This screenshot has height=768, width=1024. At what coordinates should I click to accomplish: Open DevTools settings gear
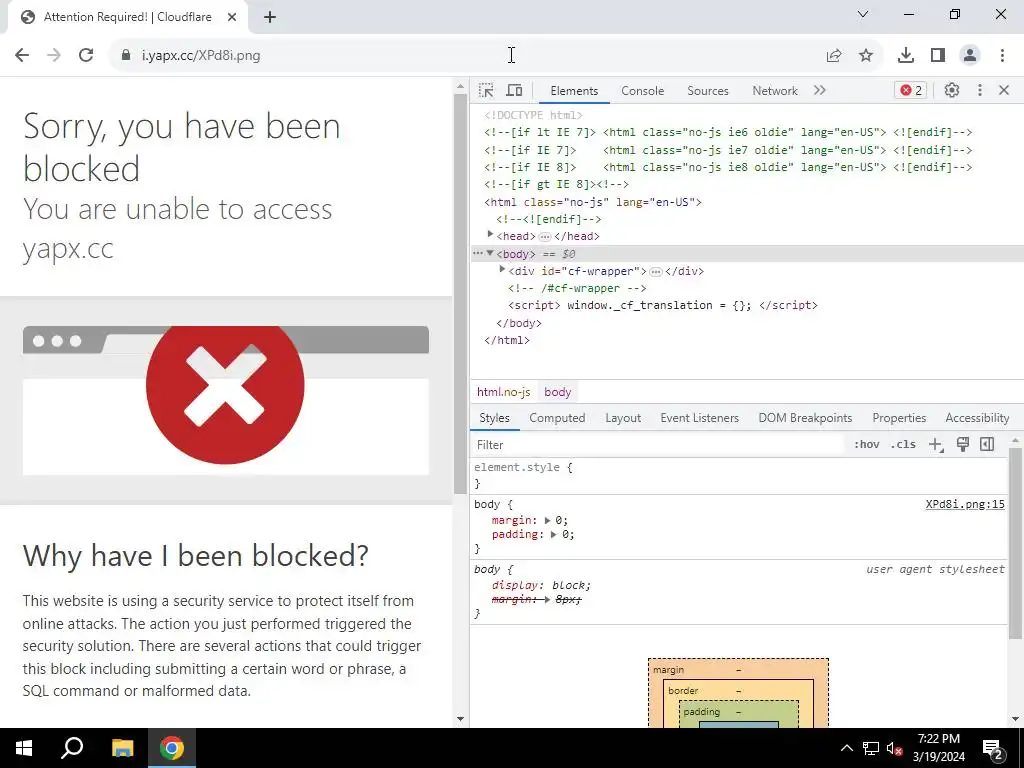click(952, 90)
